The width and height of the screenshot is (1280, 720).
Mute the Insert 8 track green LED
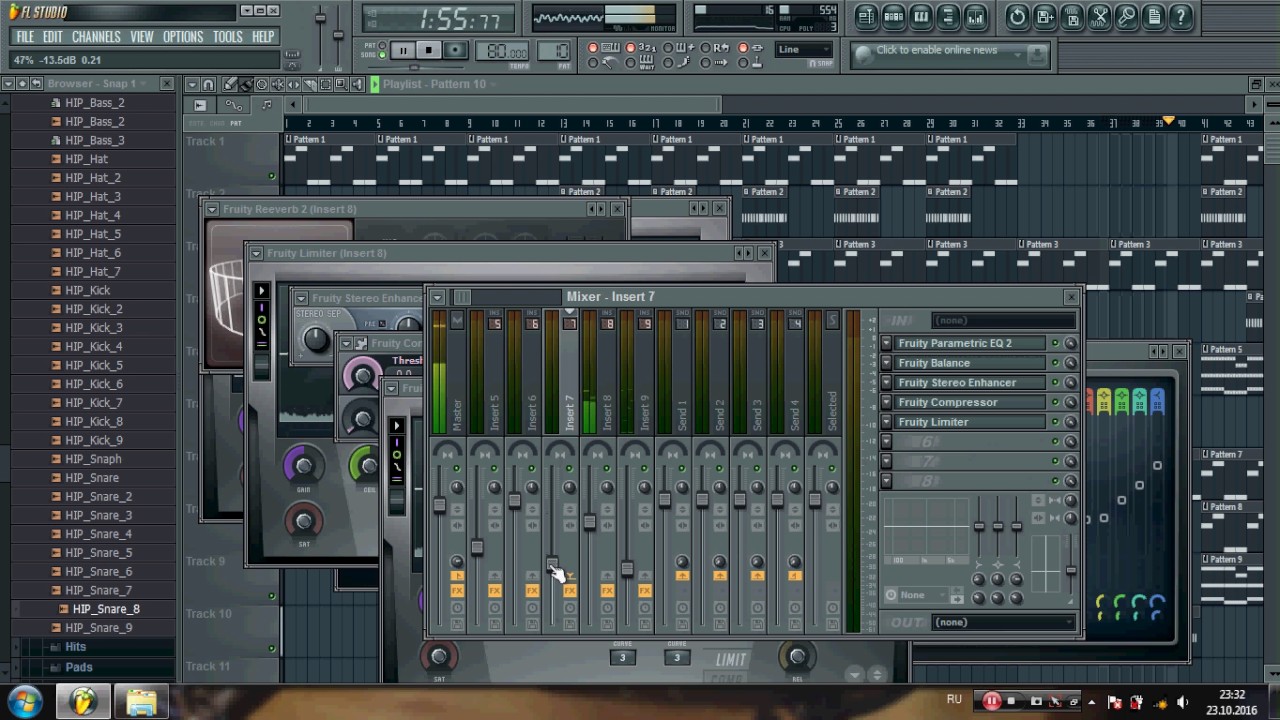(x=607, y=468)
